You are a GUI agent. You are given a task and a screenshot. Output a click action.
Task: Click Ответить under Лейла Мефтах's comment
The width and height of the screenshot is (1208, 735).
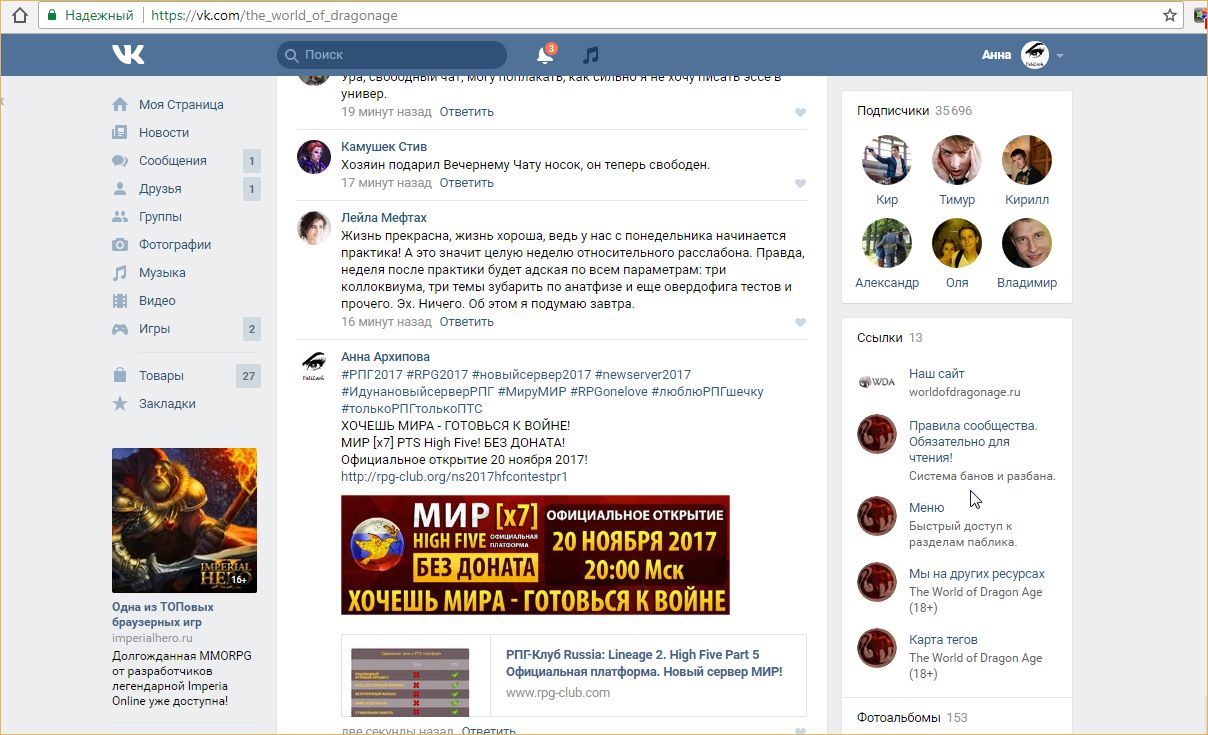point(466,322)
